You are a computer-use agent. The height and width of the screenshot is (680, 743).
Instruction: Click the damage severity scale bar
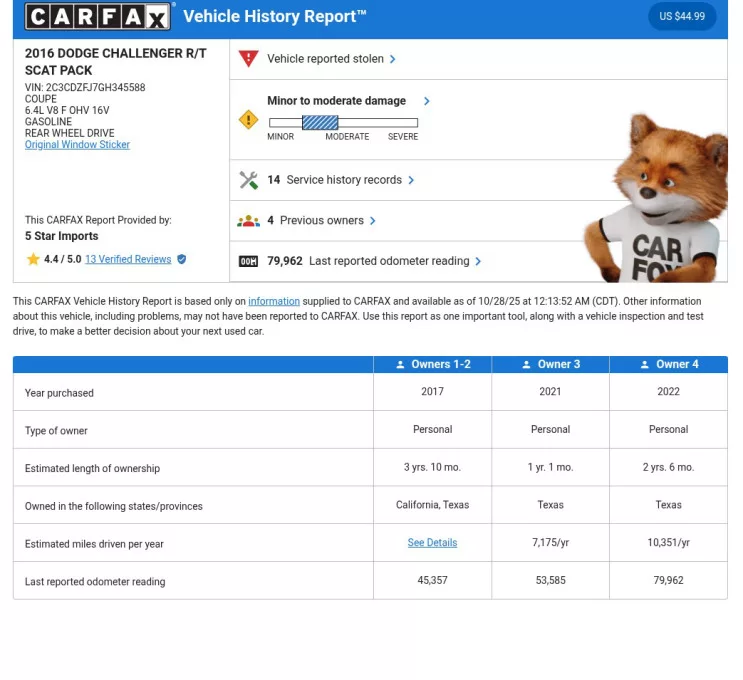click(x=343, y=122)
